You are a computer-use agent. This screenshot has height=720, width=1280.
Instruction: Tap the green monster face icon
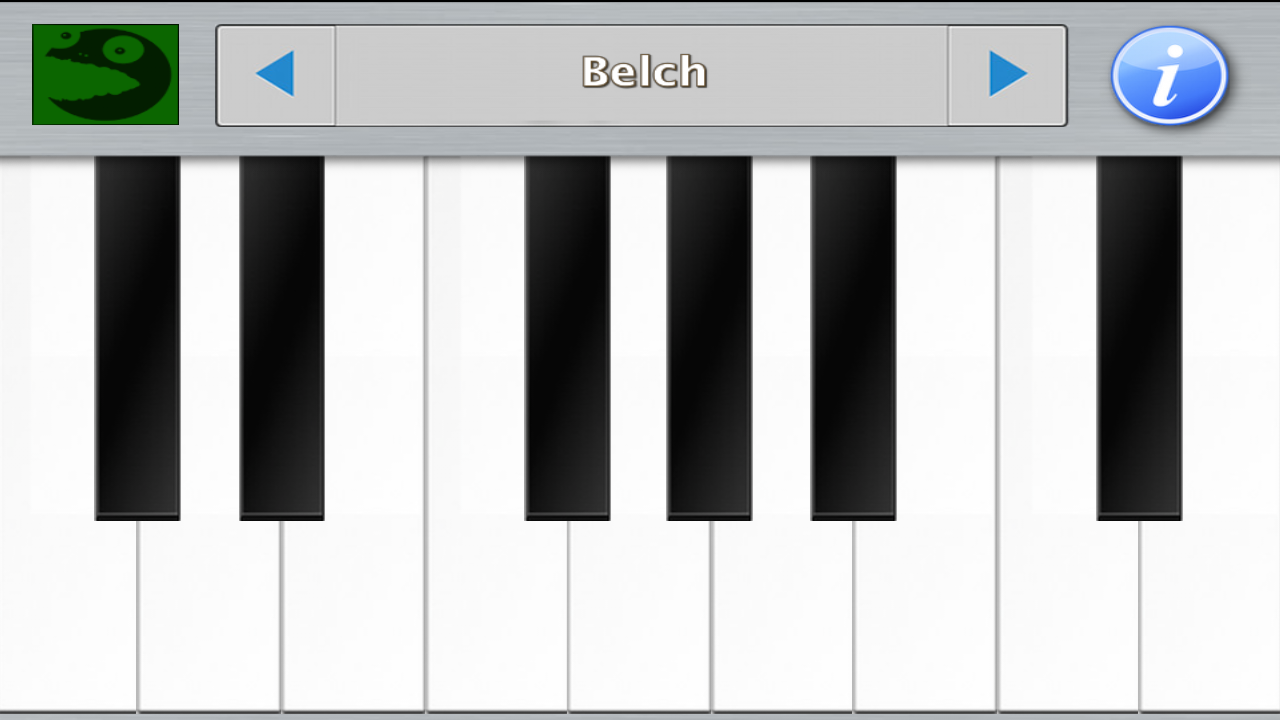[105, 75]
